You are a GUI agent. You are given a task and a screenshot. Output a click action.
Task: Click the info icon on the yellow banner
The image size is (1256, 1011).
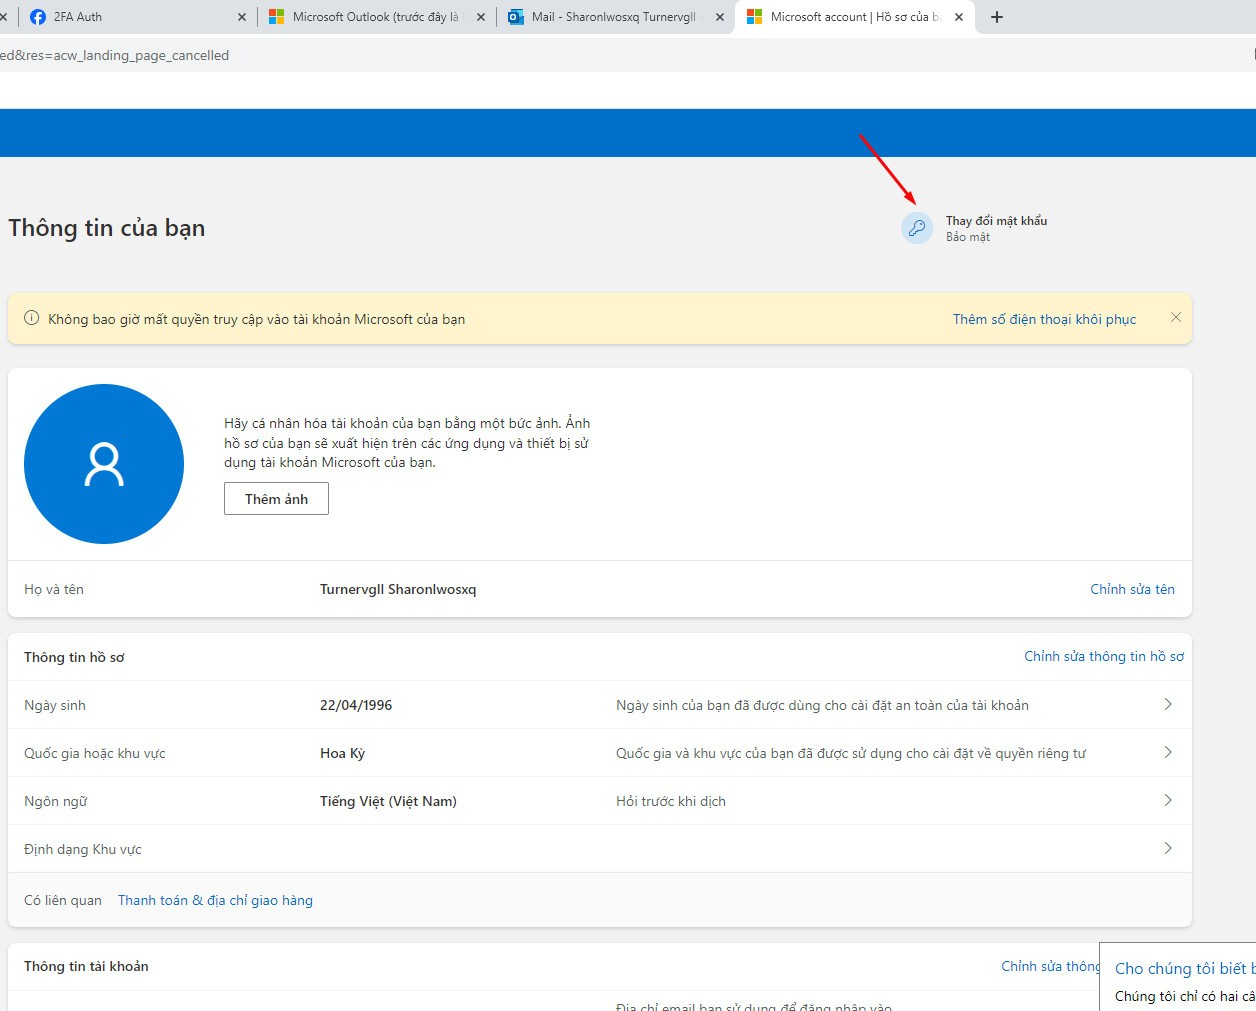click(x=31, y=318)
